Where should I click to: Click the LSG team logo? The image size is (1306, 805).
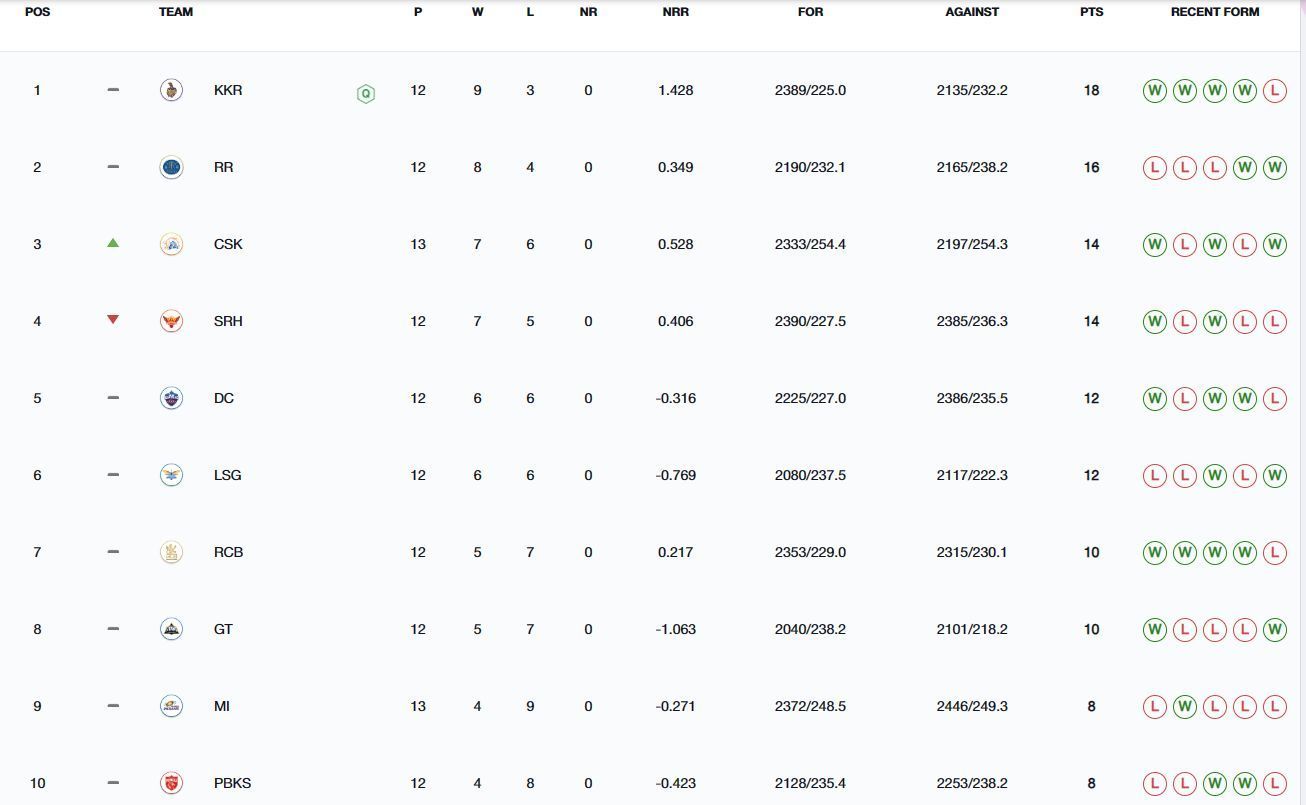tap(171, 475)
